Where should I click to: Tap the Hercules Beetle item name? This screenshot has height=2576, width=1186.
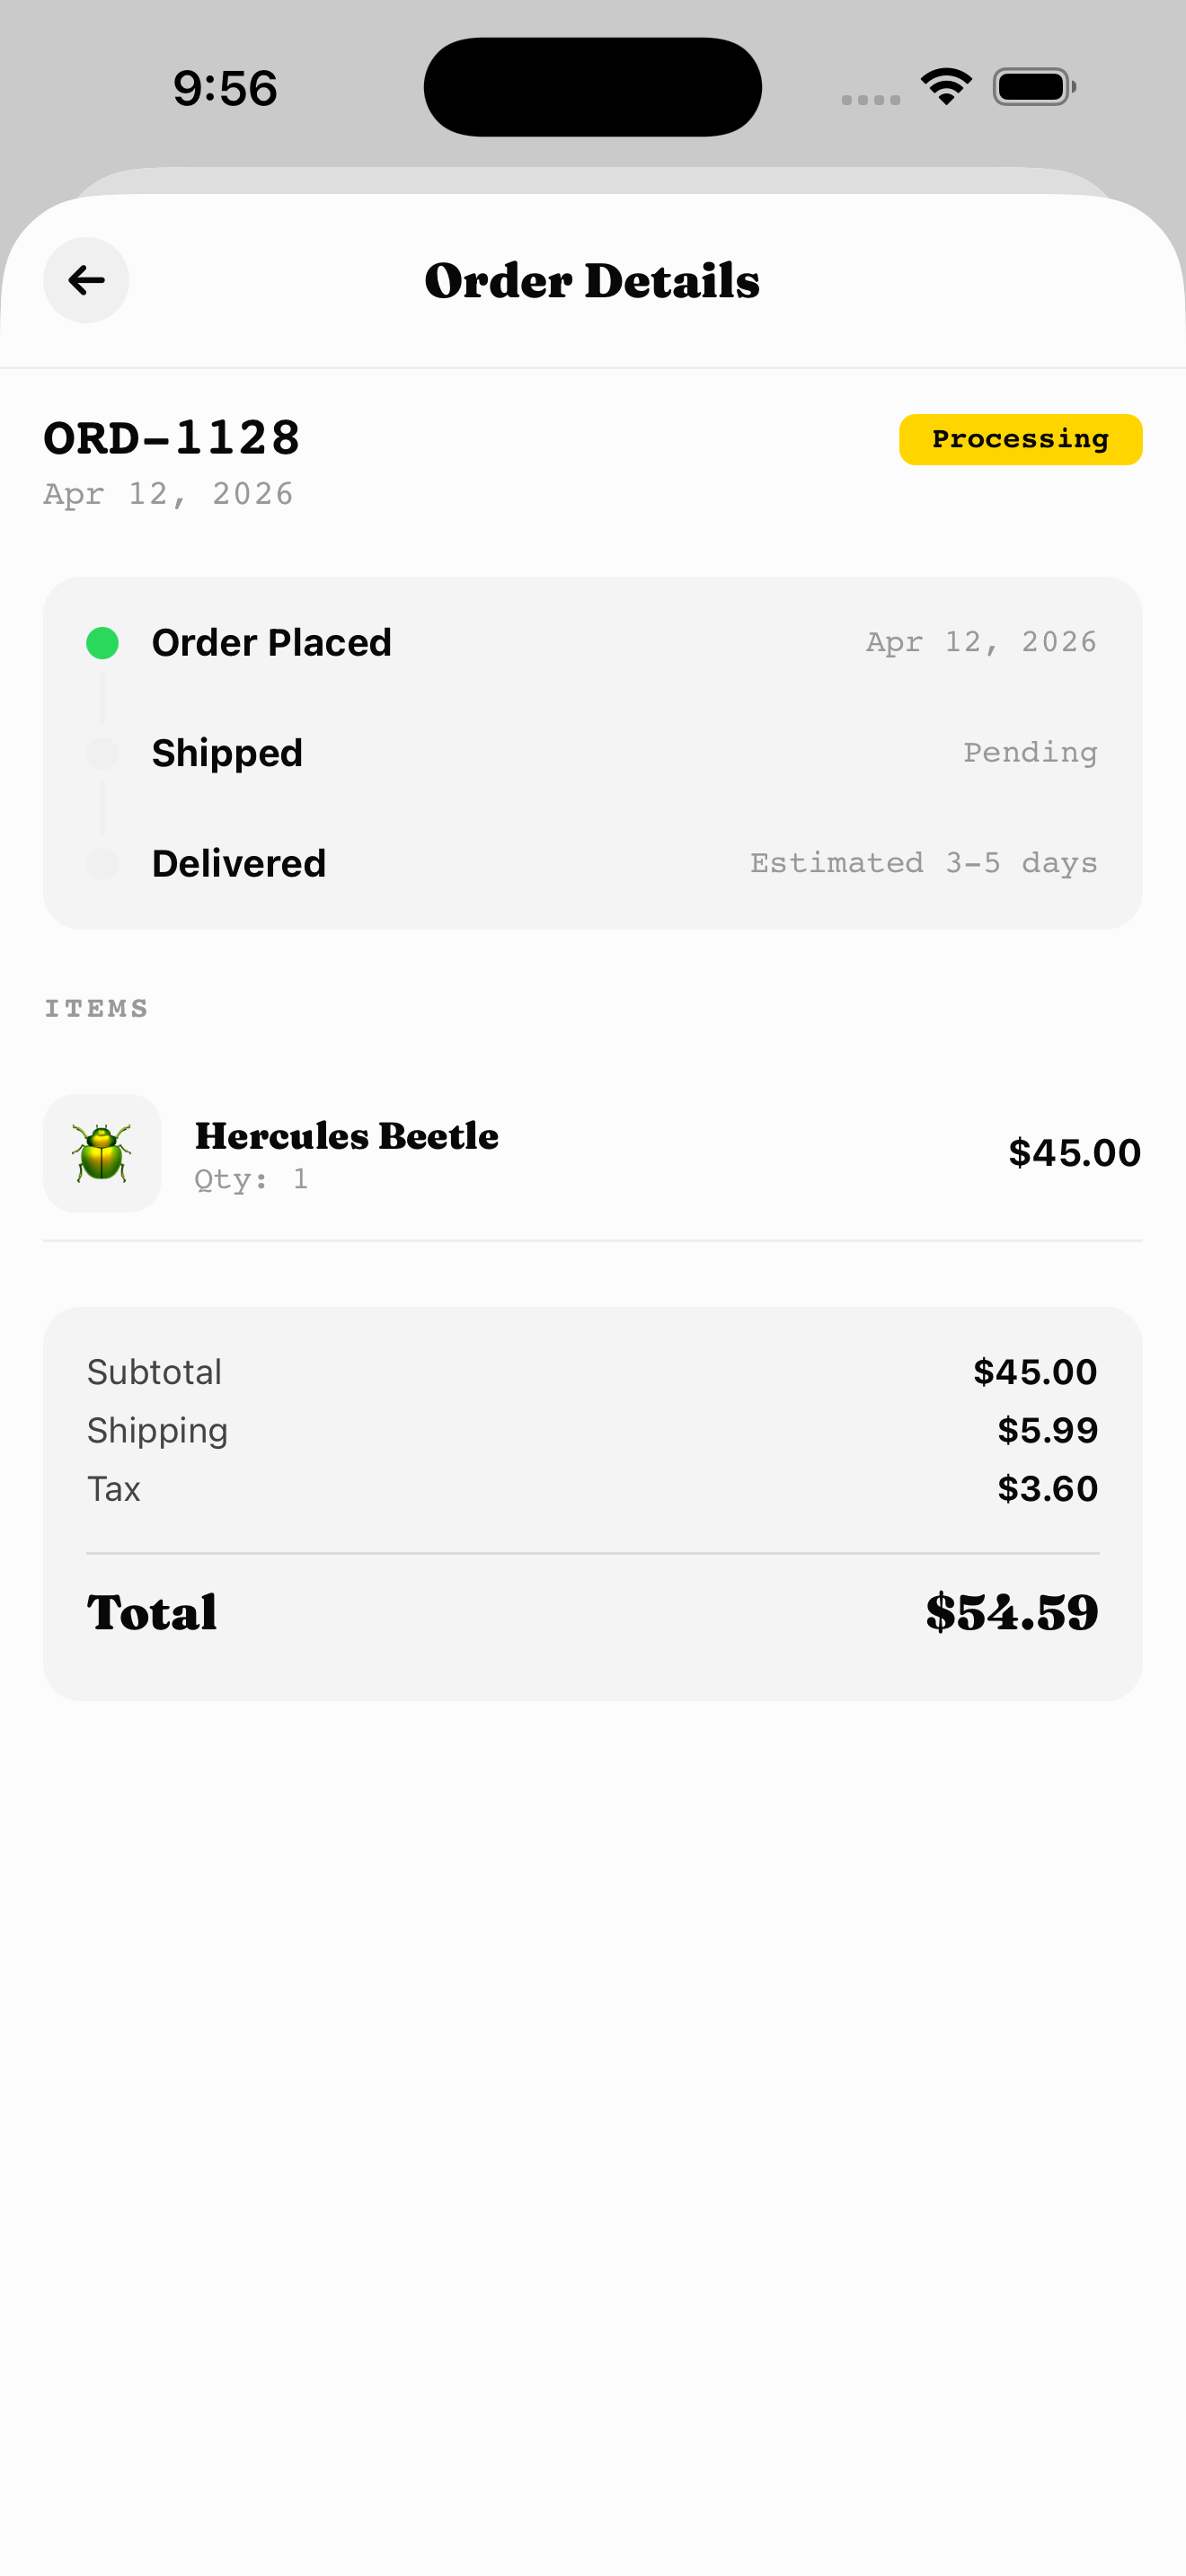(x=347, y=1136)
